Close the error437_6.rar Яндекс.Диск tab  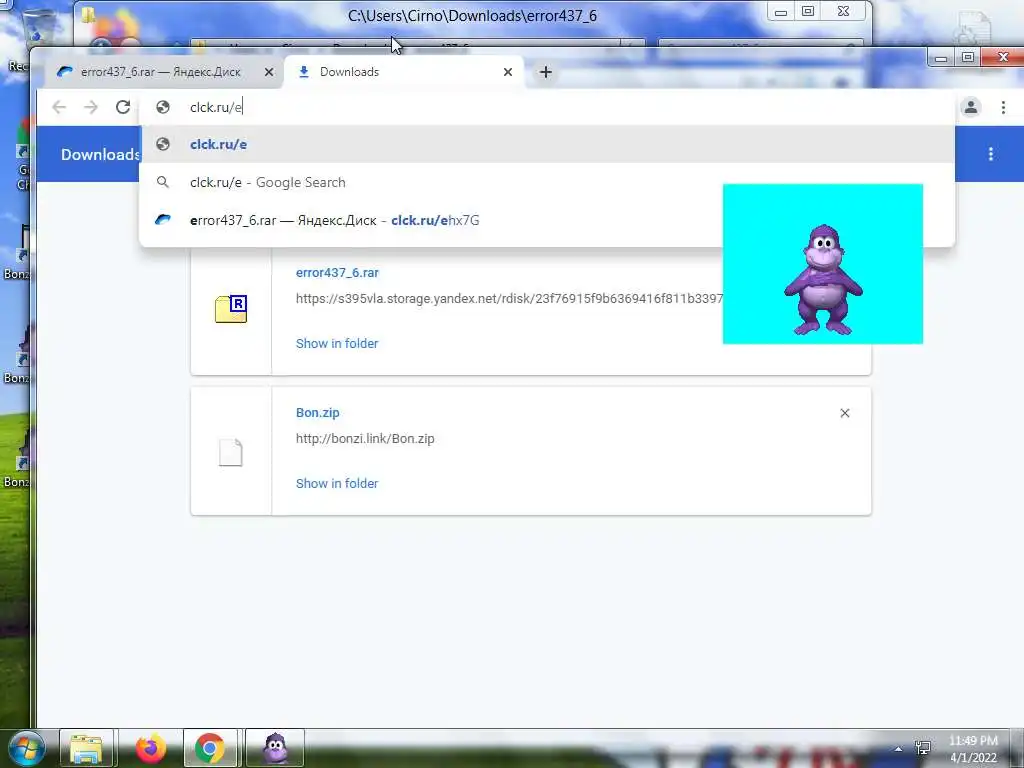click(x=269, y=72)
